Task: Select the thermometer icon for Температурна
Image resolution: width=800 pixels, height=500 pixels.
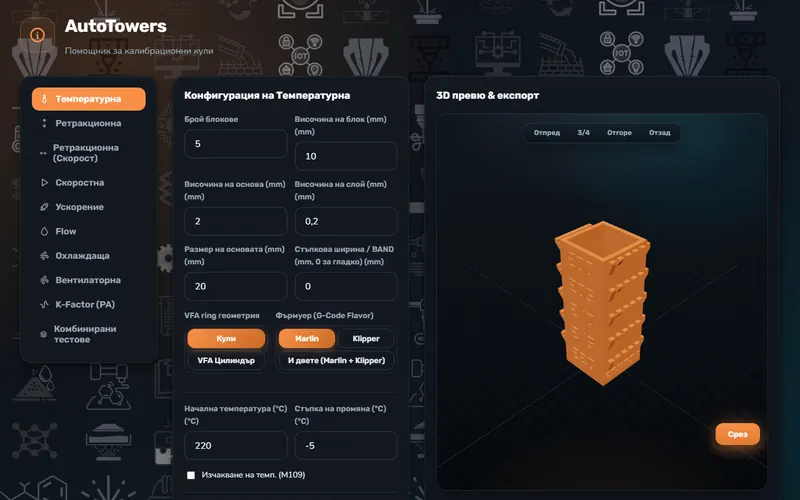Action: click(44, 99)
